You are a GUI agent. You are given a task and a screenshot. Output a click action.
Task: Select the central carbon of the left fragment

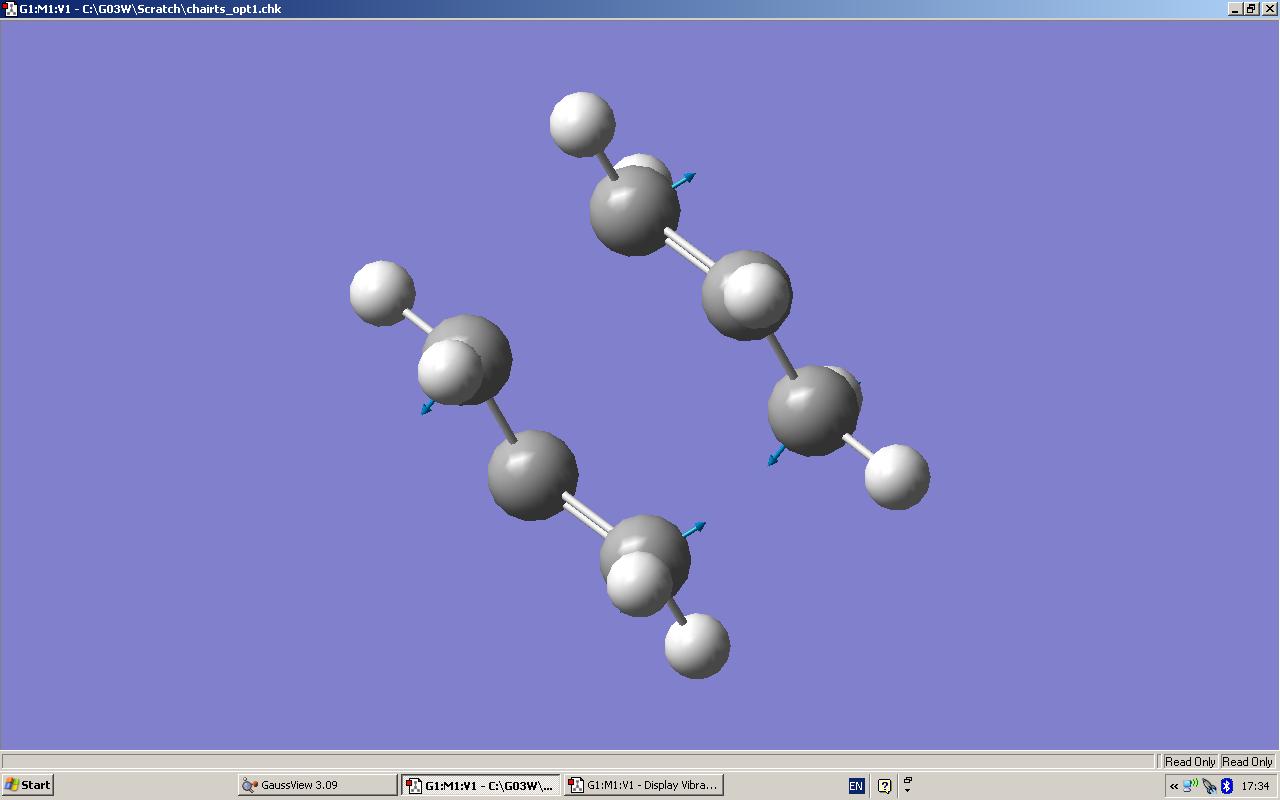click(532, 475)
